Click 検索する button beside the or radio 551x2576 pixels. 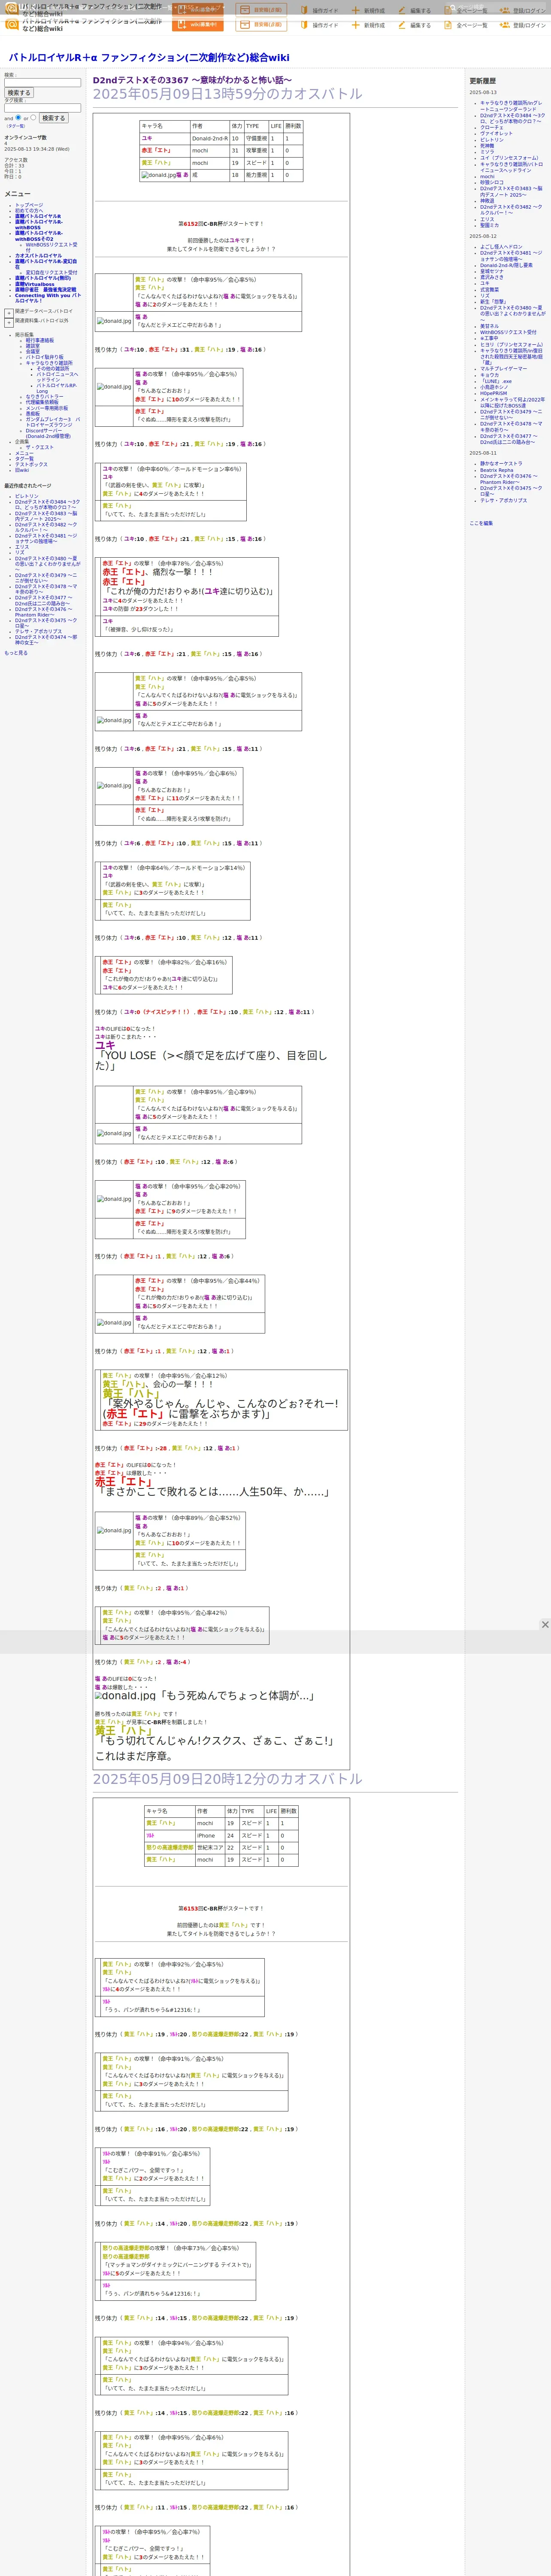tap(54, 118)
